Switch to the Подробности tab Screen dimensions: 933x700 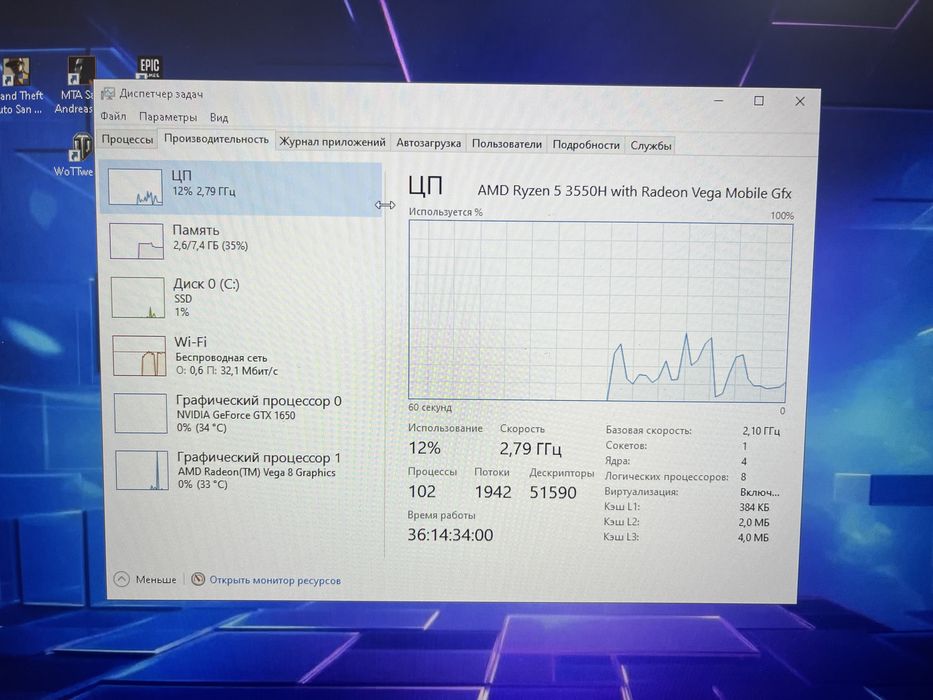[x=586, y=145]
